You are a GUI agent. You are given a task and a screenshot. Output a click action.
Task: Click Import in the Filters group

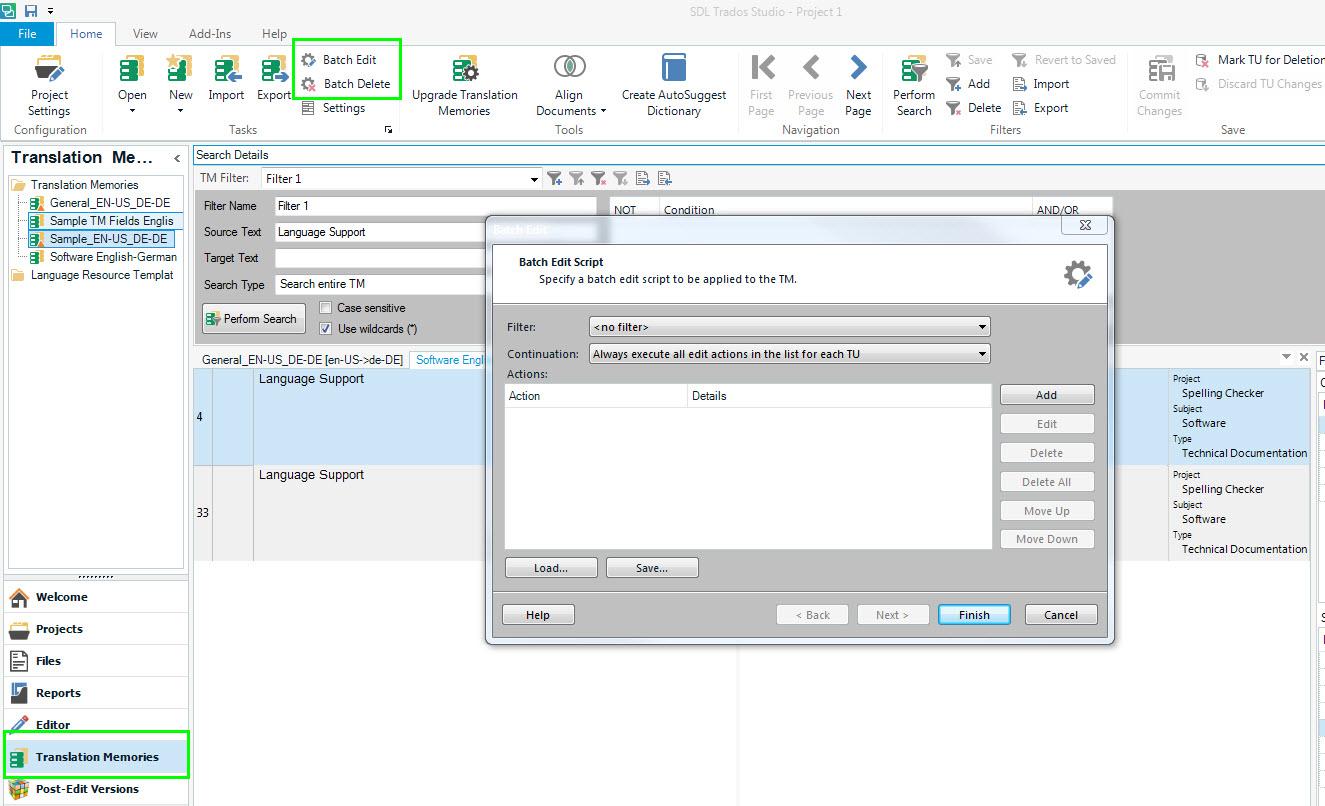coord(1040,84)
